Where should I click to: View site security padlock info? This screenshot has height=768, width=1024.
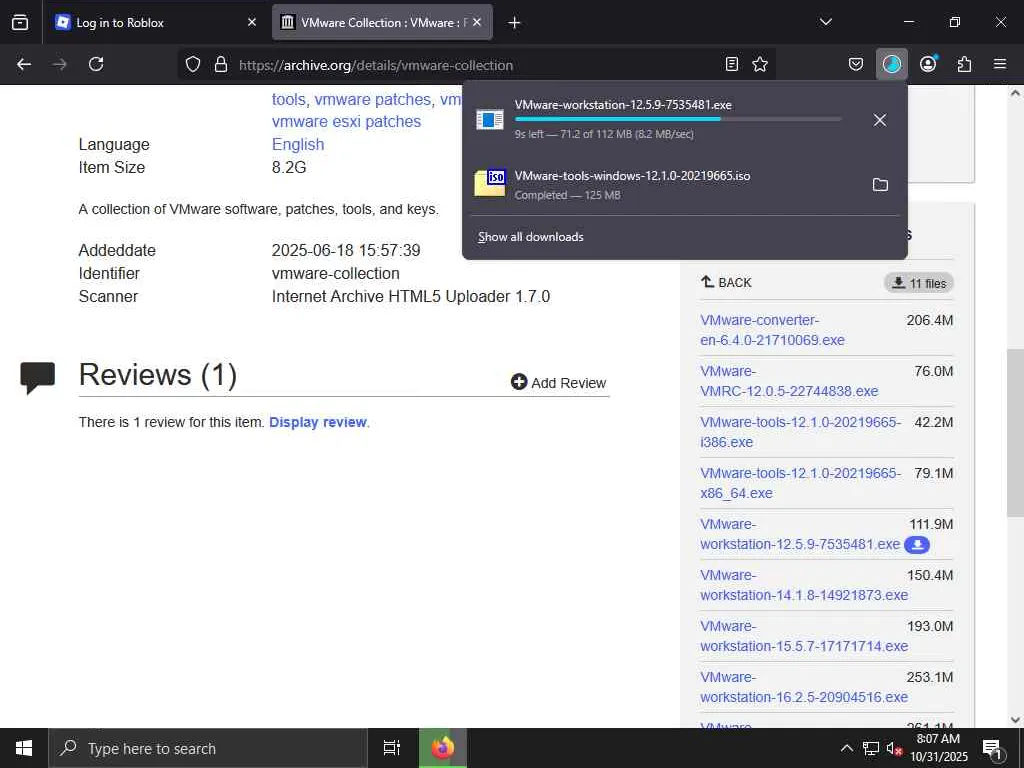click(221, 64)
